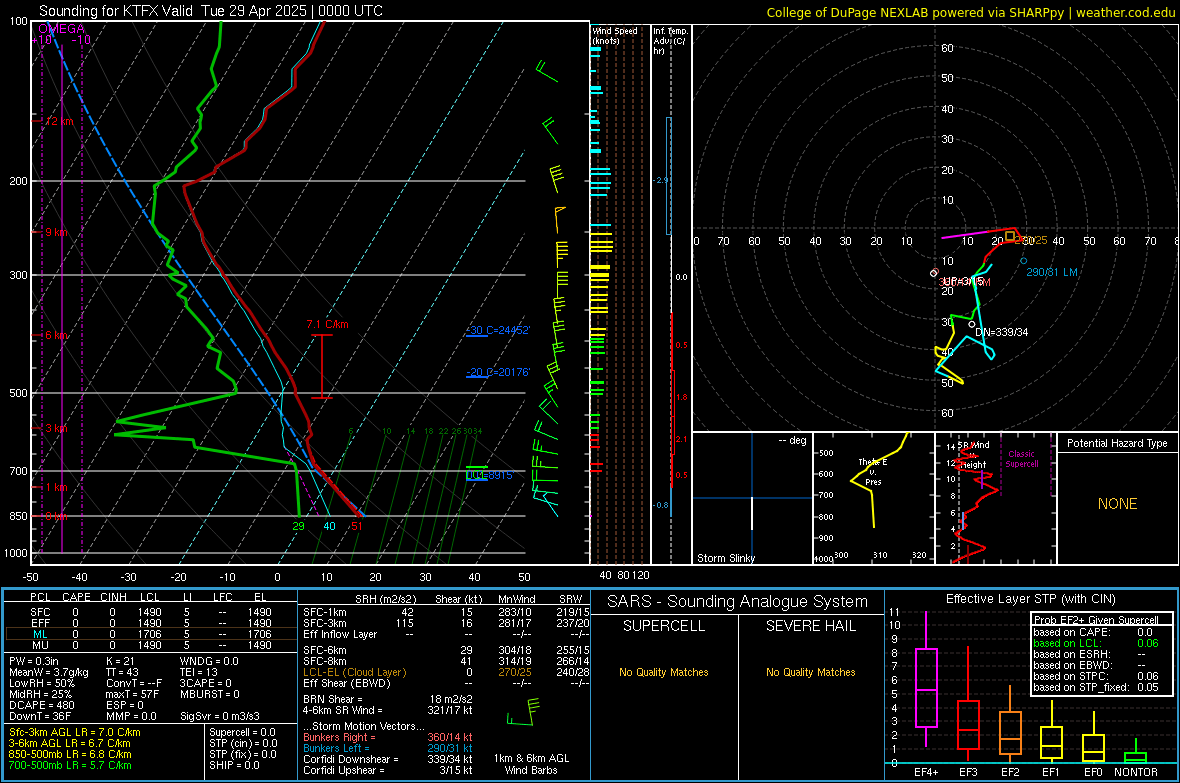
Task: Click the green surface dewpoint value 29
Action: (299, 526)
